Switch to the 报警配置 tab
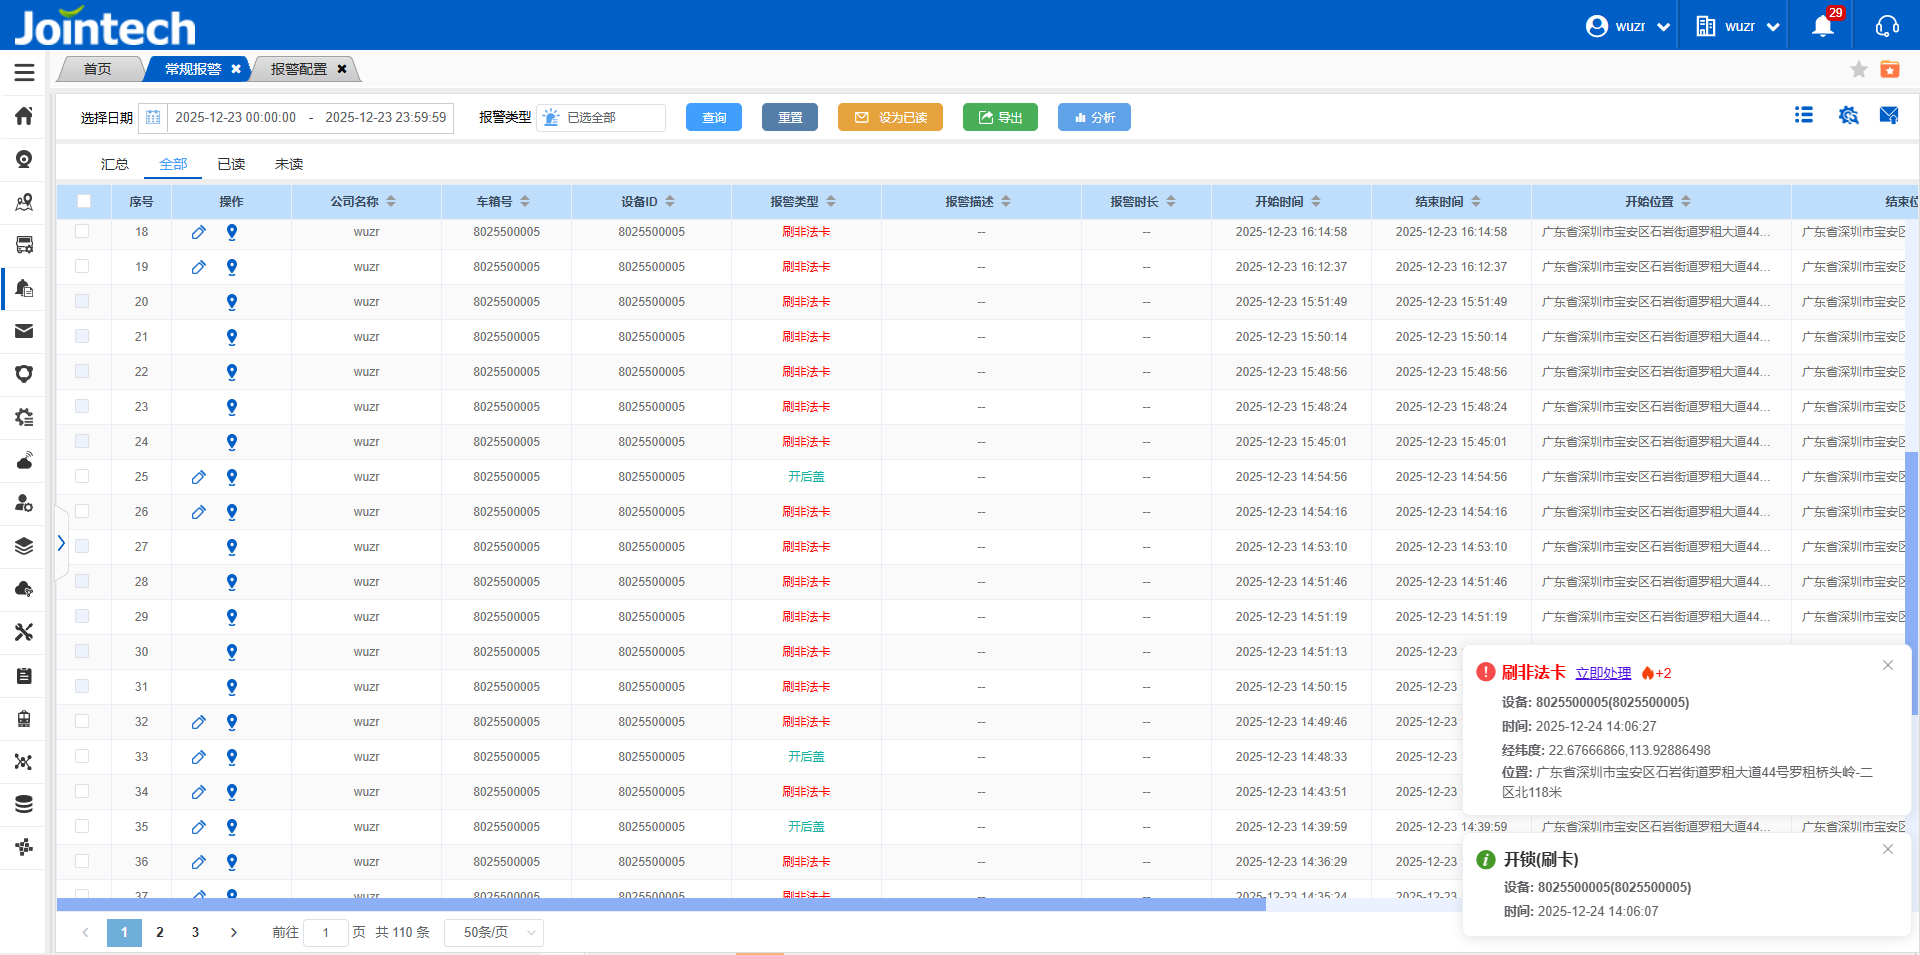Viewport: 1920px width, 955px height. 299,69
